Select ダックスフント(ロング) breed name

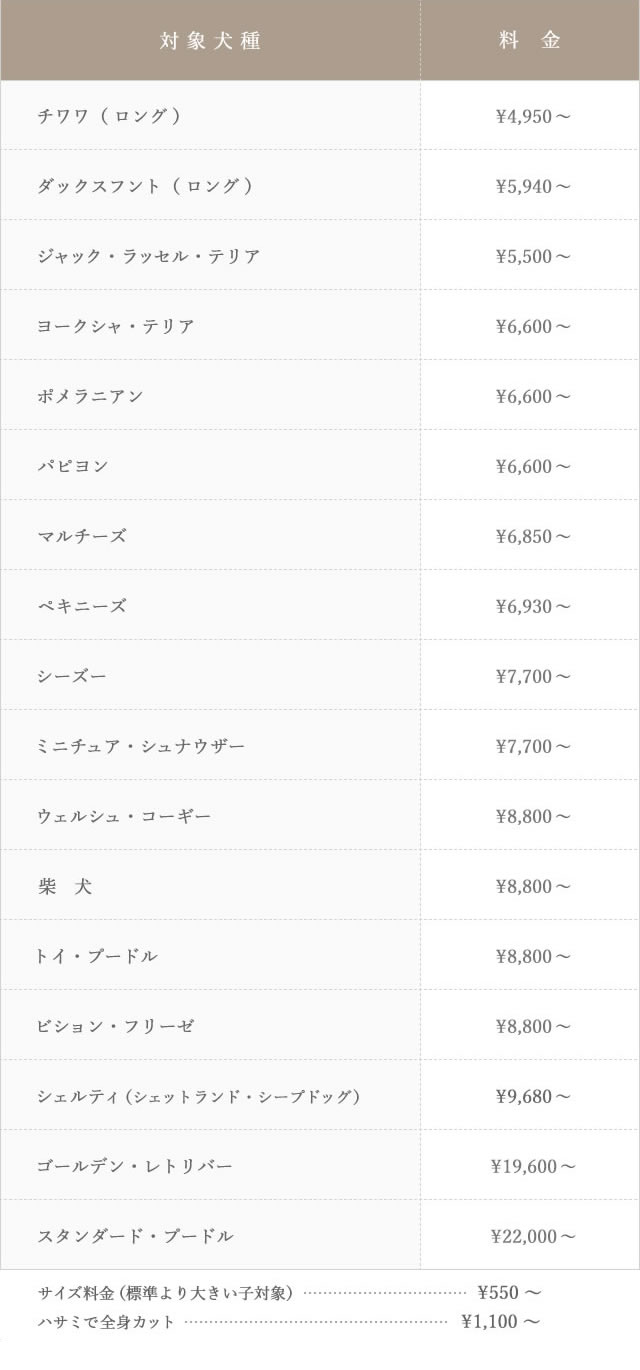(145, 186)
